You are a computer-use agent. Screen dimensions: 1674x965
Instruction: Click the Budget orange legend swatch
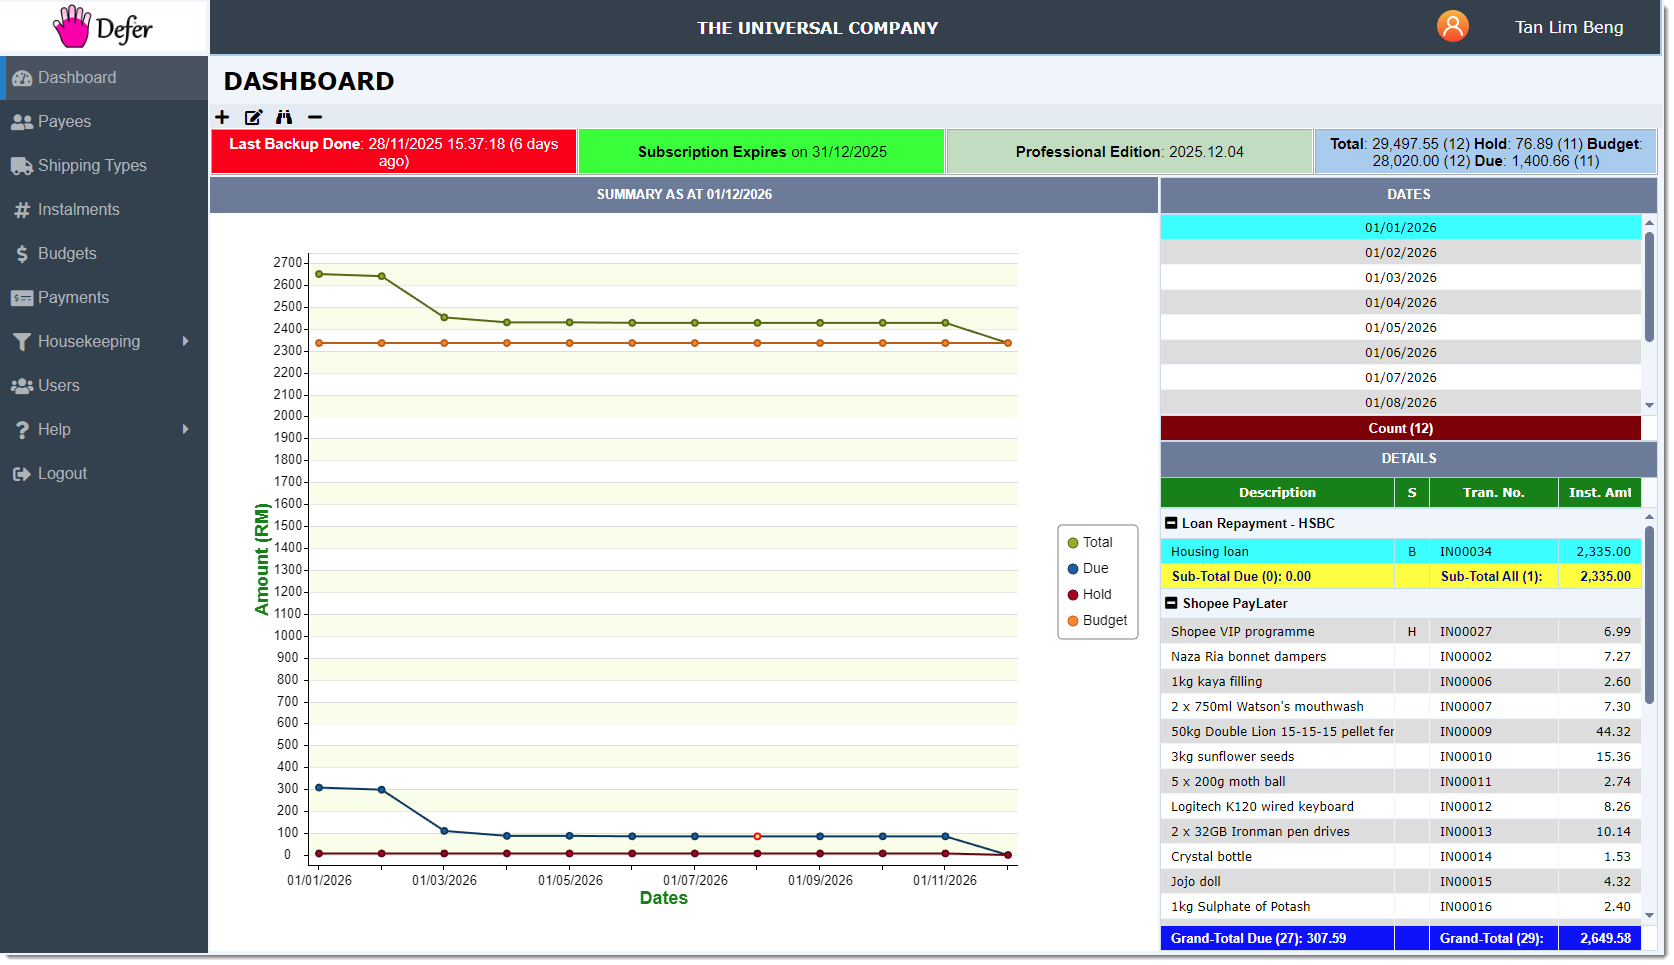click(1073, 621)
